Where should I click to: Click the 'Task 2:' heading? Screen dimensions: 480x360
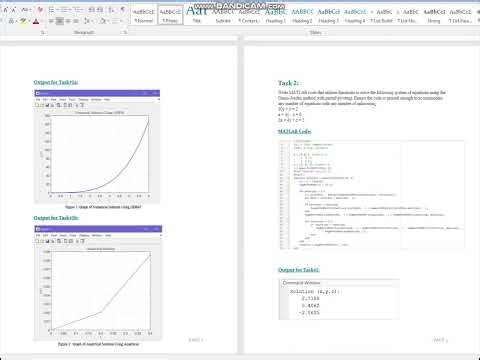pyautogui.click(x=288, y=83)
